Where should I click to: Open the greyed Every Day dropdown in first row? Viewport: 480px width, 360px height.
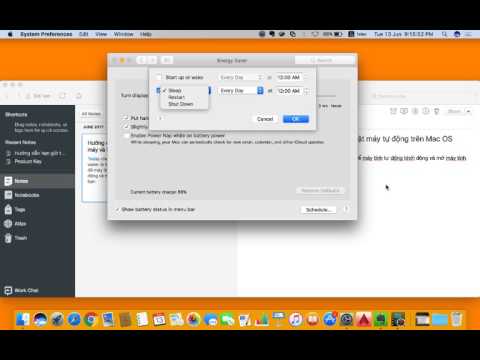point(241,77)
